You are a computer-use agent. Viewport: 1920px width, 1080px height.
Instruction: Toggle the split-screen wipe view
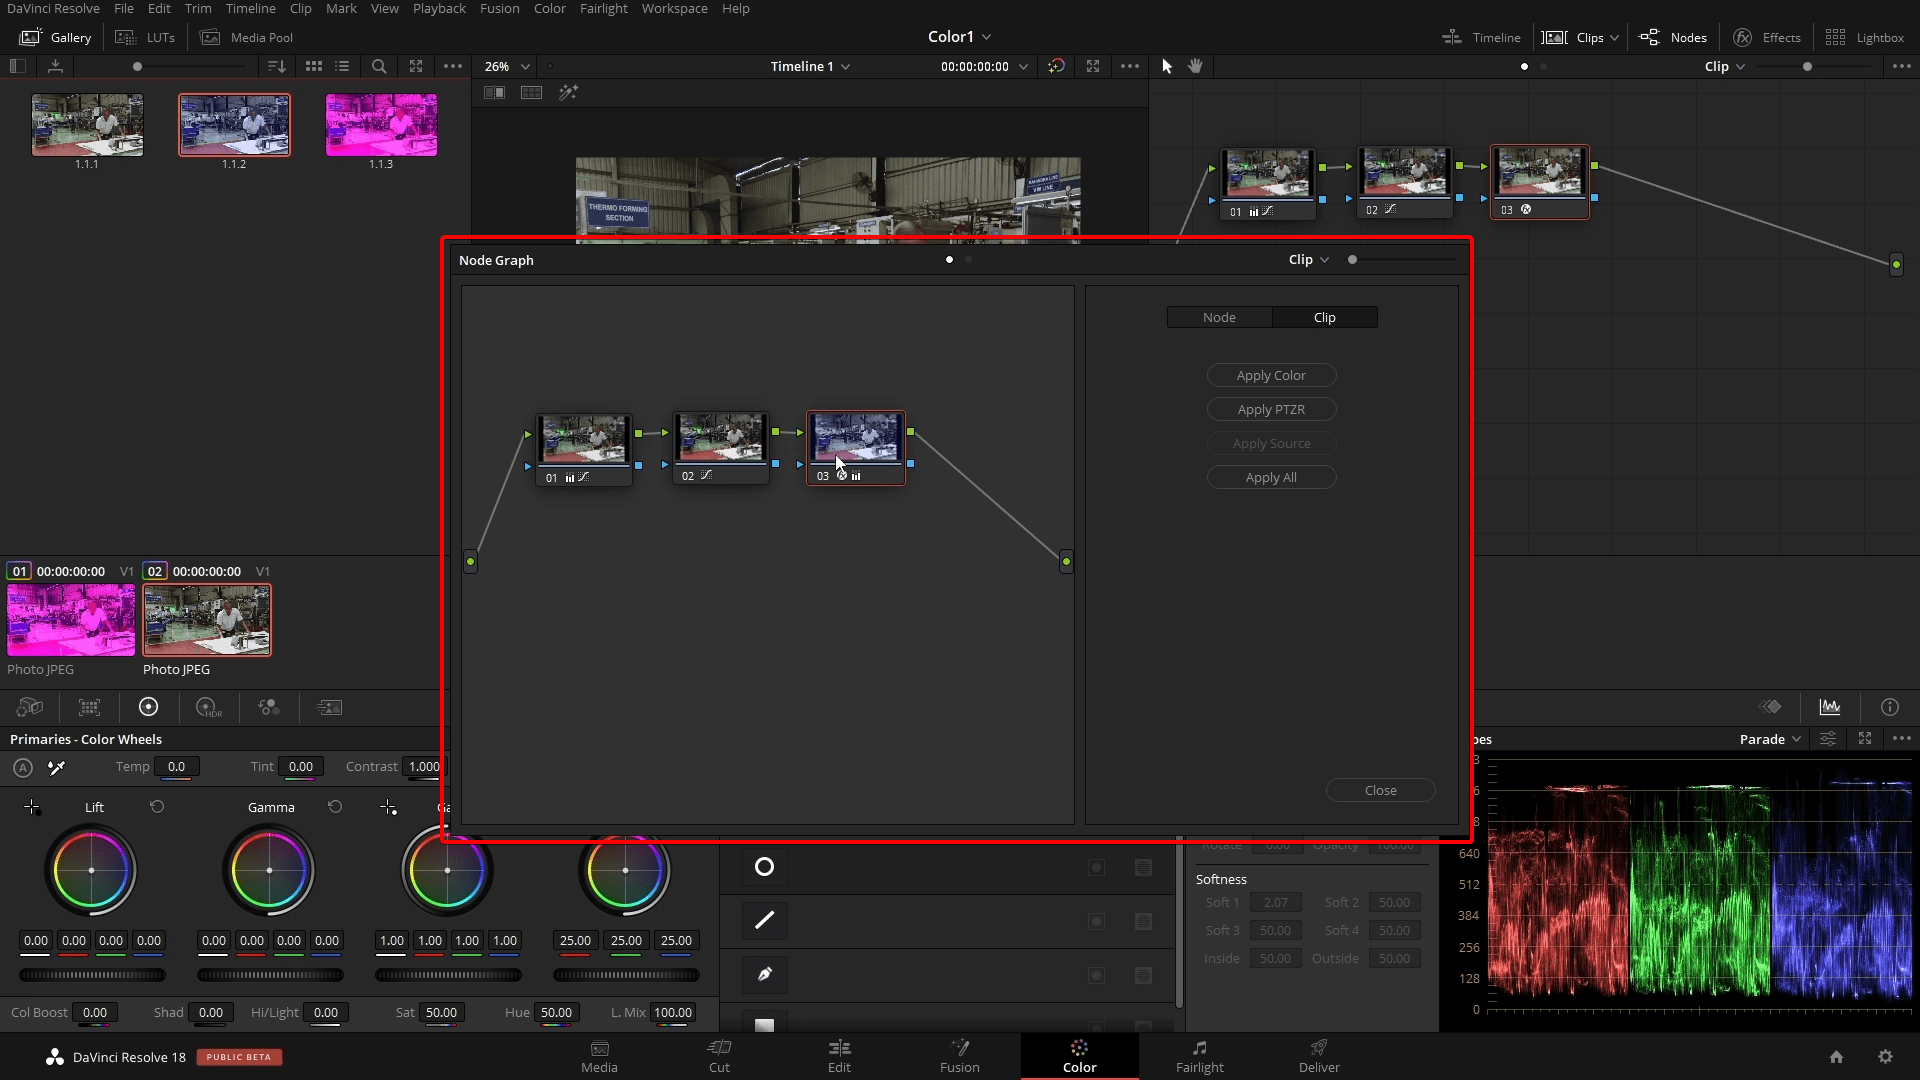pyautogui.click(x=494, y=92)
